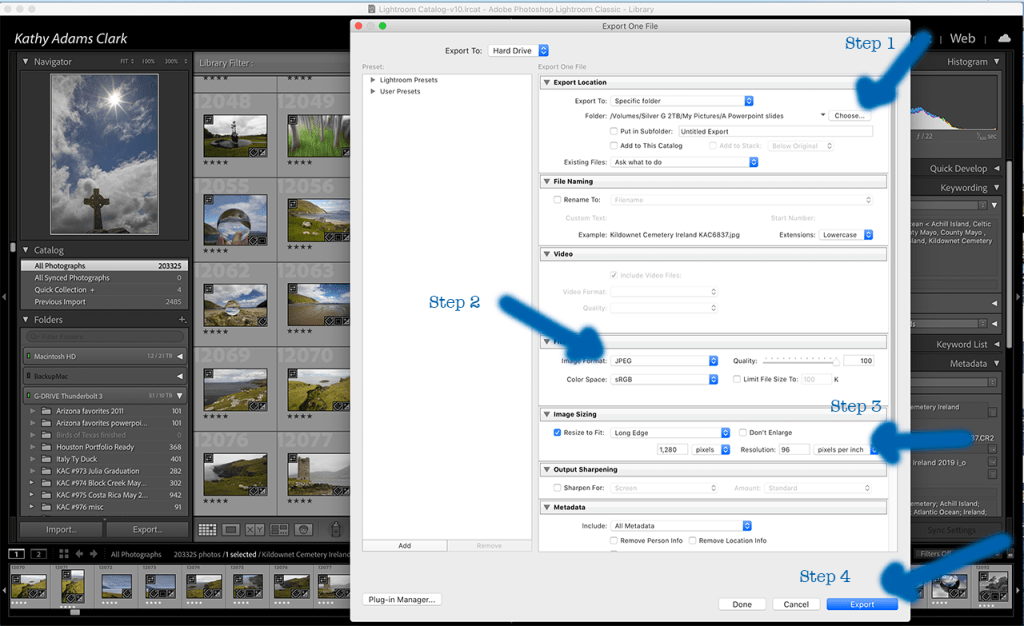Enable the Don't Enlarge checkbox

[x=743, y=433]
